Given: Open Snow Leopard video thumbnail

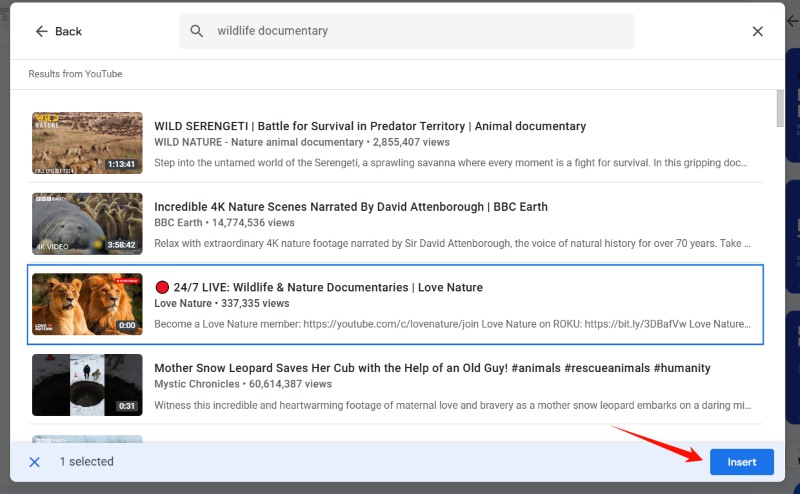Looking at the screenshot, I should click(x=87, y=385).
